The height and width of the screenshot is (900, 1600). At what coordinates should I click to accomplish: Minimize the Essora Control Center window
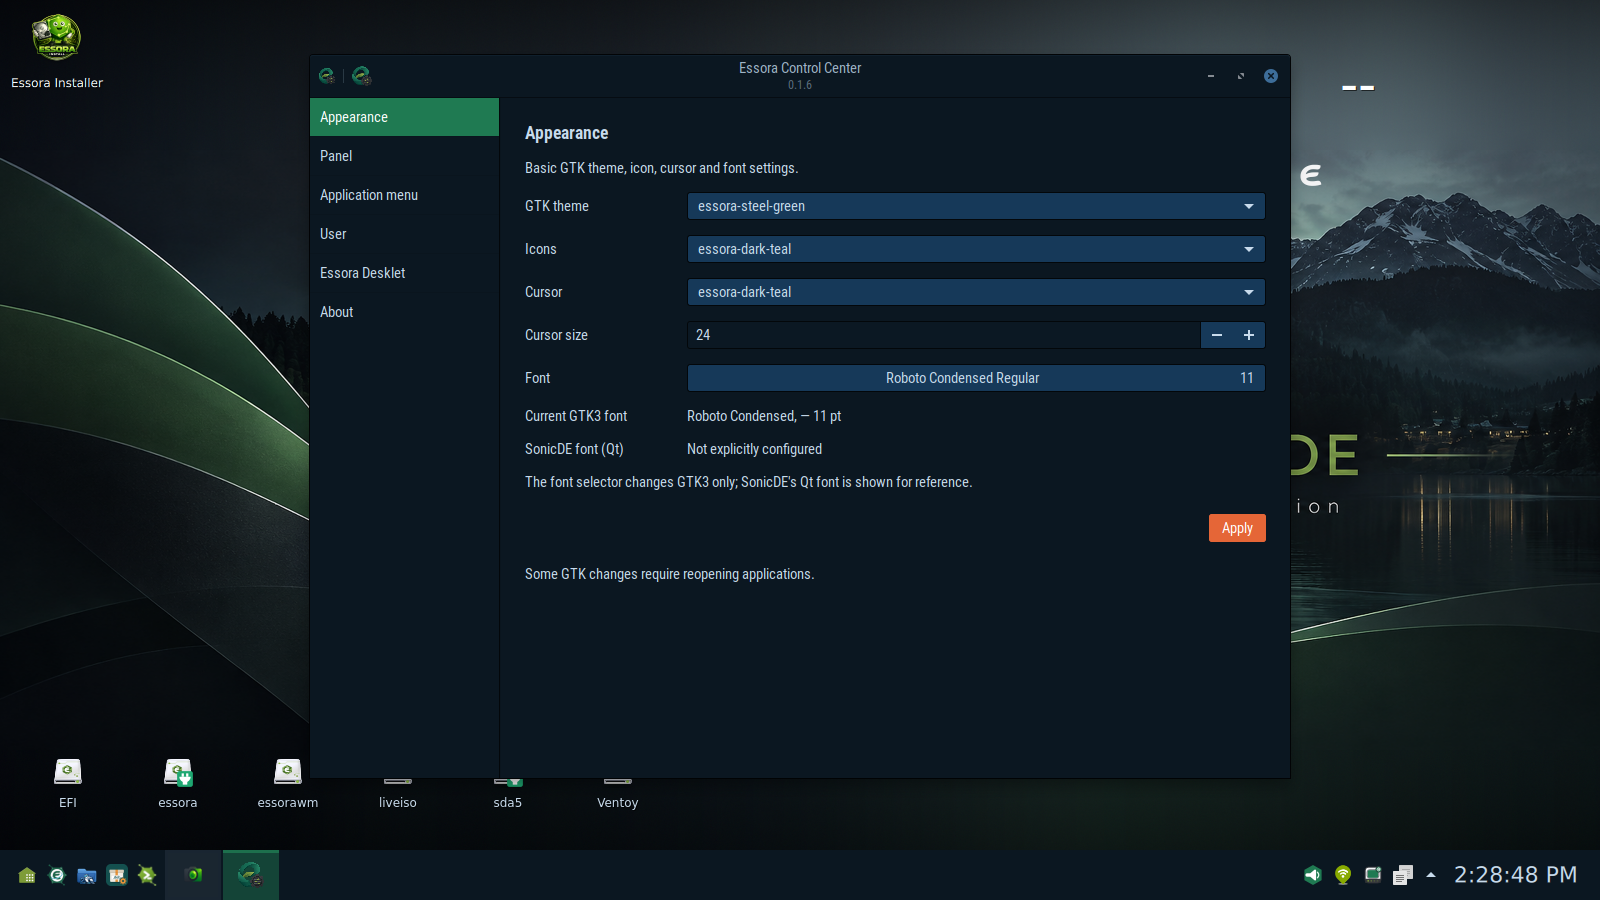coord(1211,76)
